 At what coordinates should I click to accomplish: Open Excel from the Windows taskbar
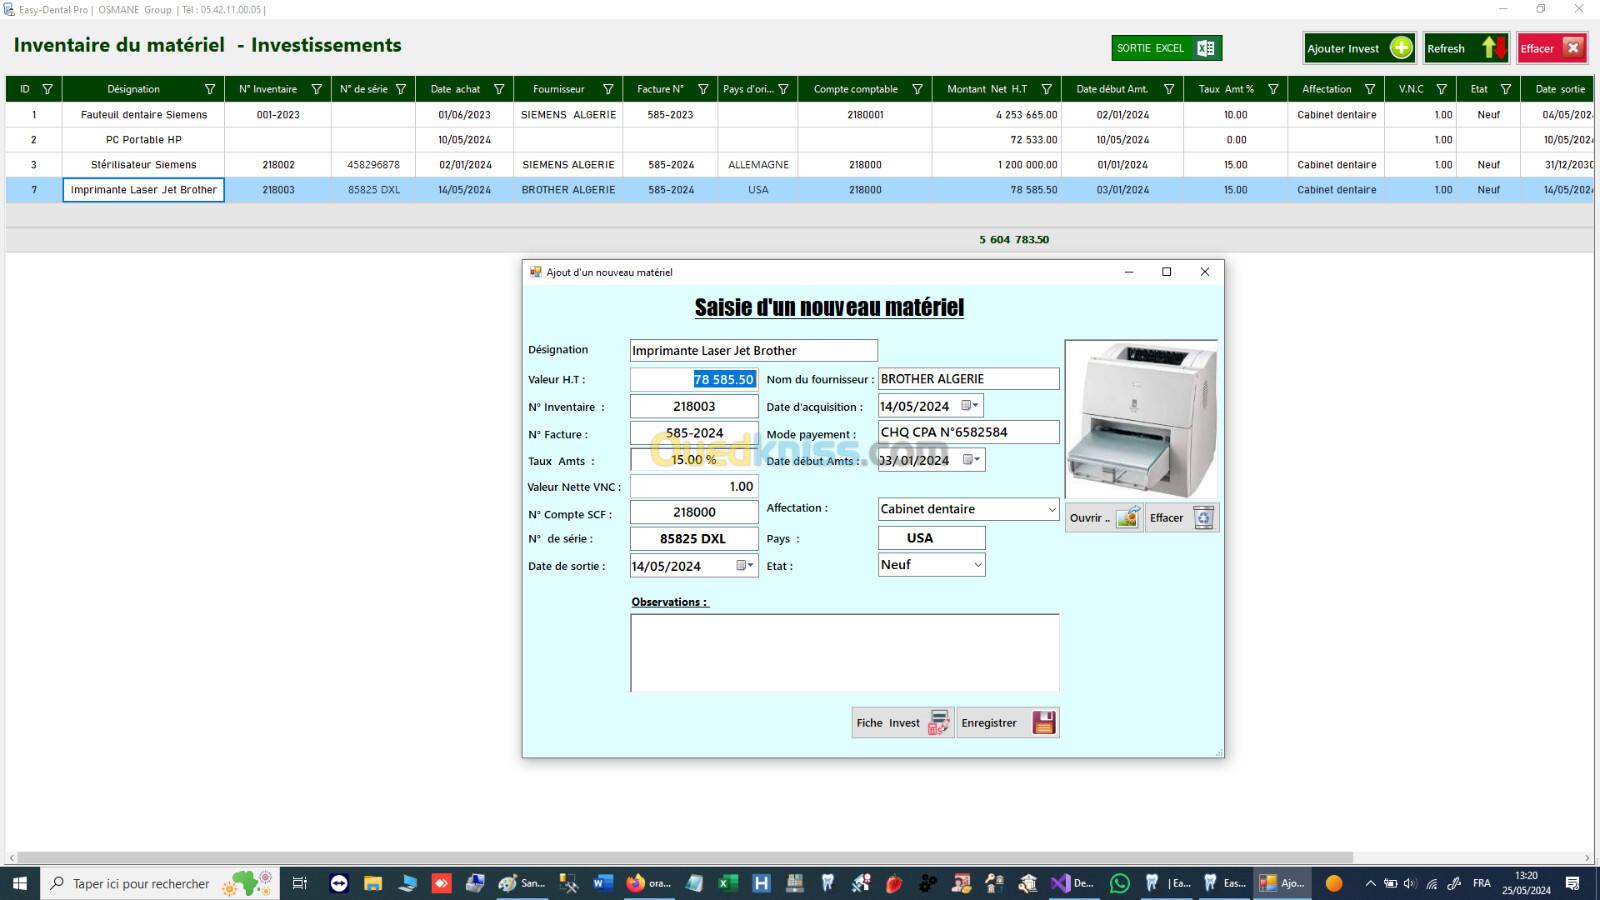click(728, 883)
